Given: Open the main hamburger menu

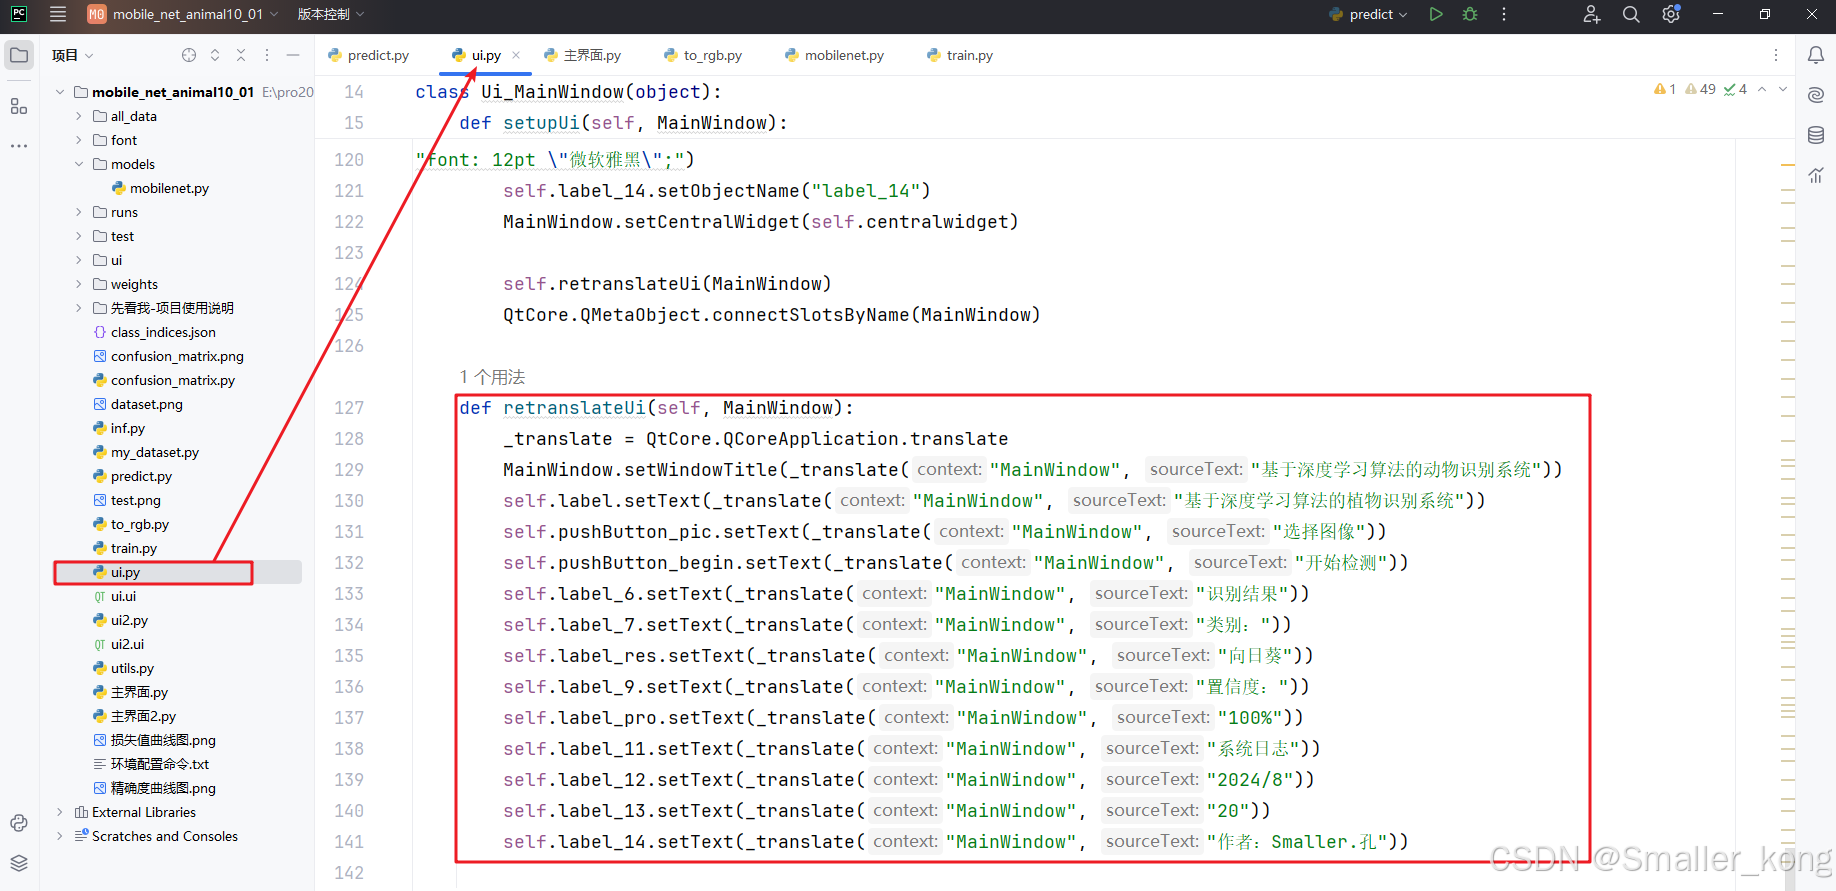Looking at the screenshot, I should 58,14.
